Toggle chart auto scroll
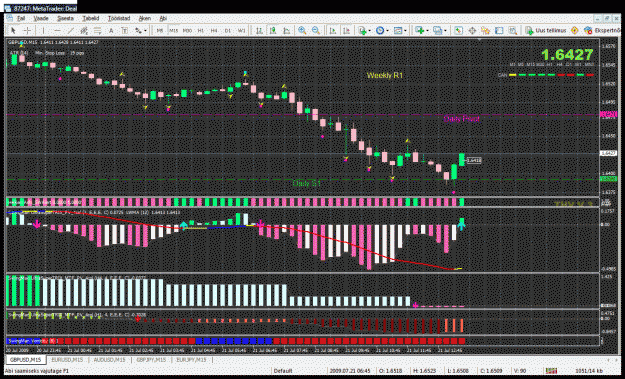The height and width of the screenshot is (379, 625). (333, 30)
